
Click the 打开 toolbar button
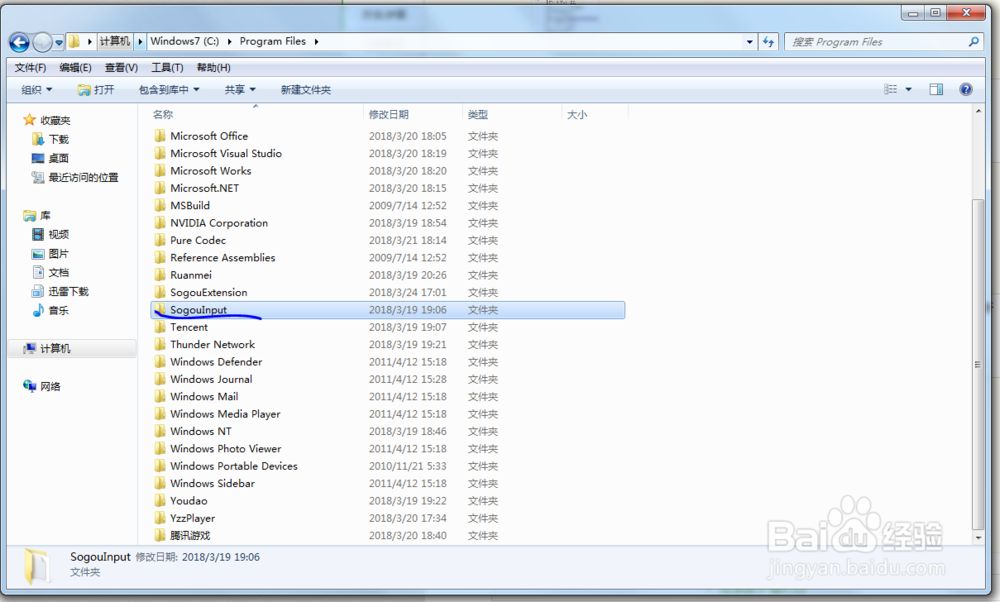tap(96, 90)
